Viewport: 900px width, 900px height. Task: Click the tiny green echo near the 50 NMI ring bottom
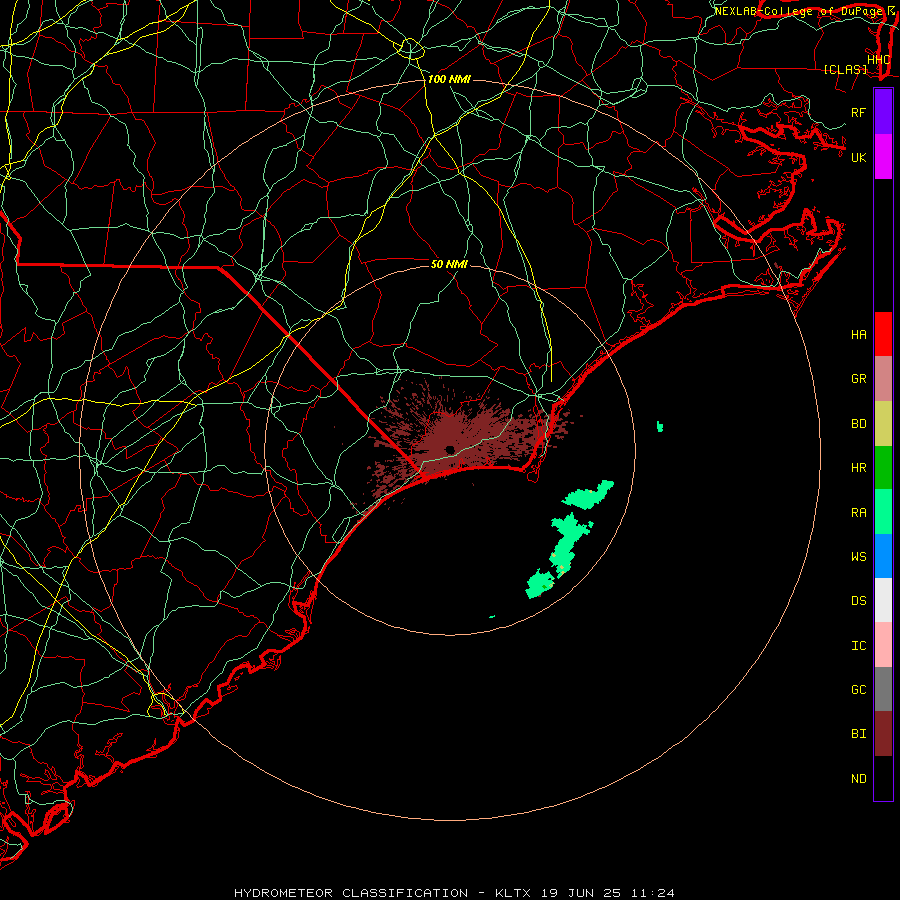click(x=492, y=617)
